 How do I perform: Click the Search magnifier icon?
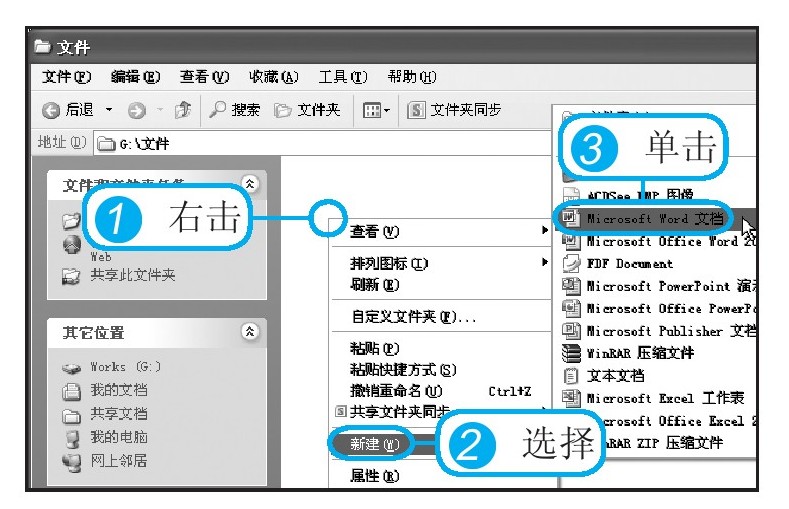[x=217, y=109]
